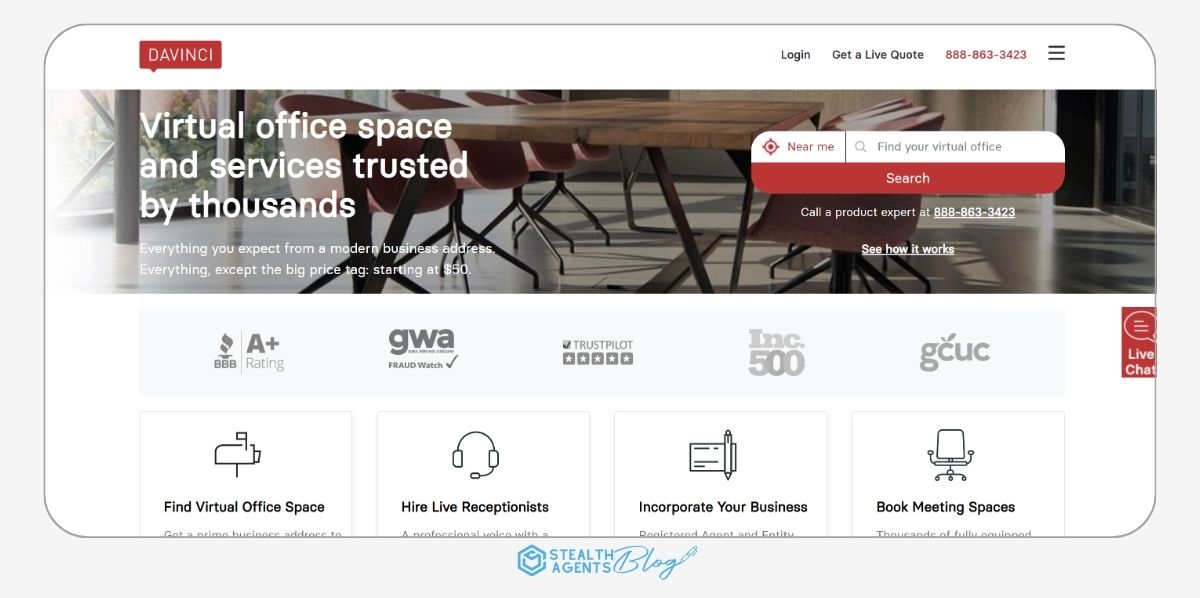
Task: Select Get a Live Quote in header
Action: click(x=878, y=55)
